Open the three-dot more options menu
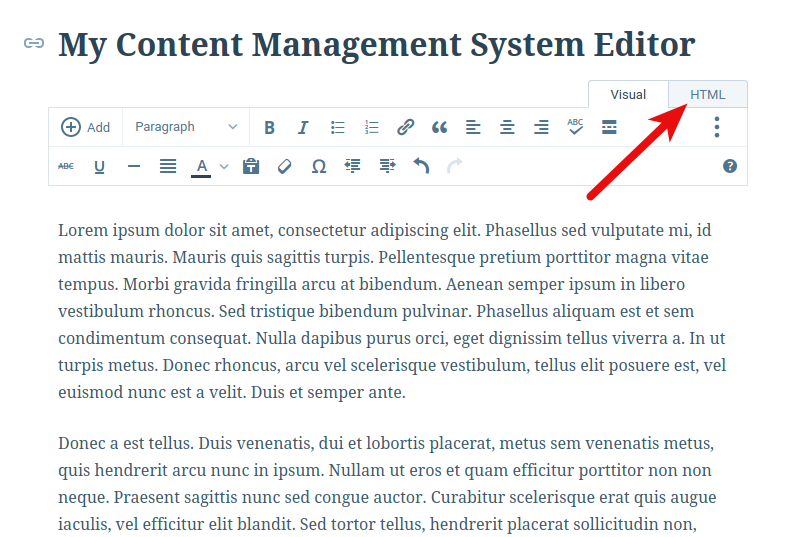 click(x=716, y=127)
